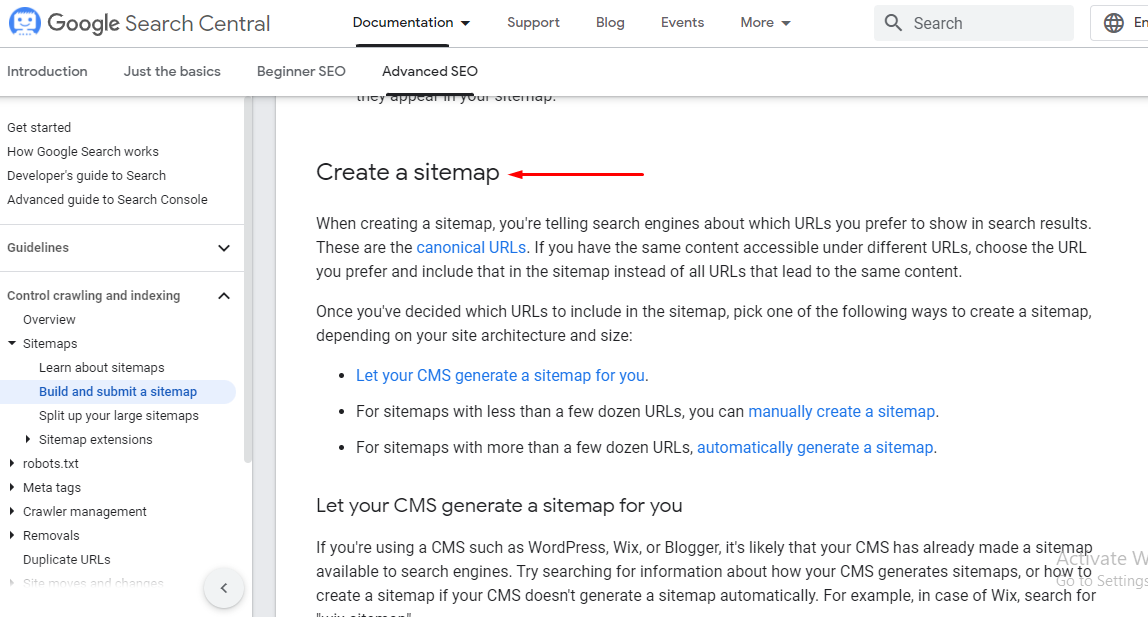Open the canonical URLs link
Image resolution: width=1148 pixels, height=617 pixels.
pyautogui.click(x=471, y=247)
